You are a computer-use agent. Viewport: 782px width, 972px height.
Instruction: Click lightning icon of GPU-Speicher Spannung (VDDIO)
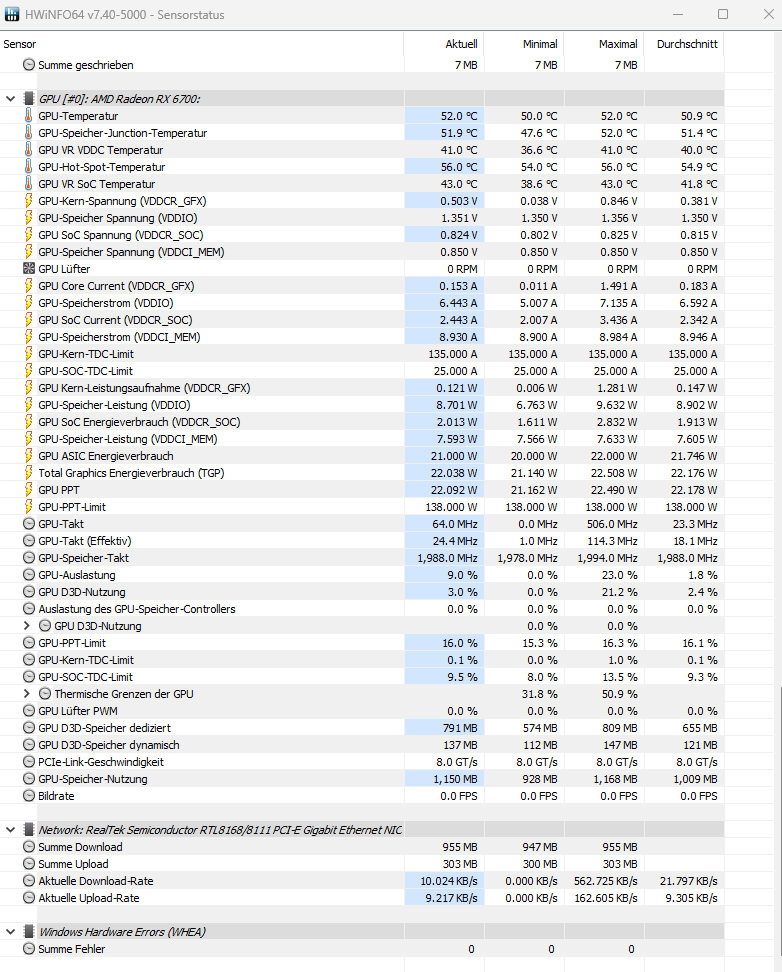pos(29,218)
